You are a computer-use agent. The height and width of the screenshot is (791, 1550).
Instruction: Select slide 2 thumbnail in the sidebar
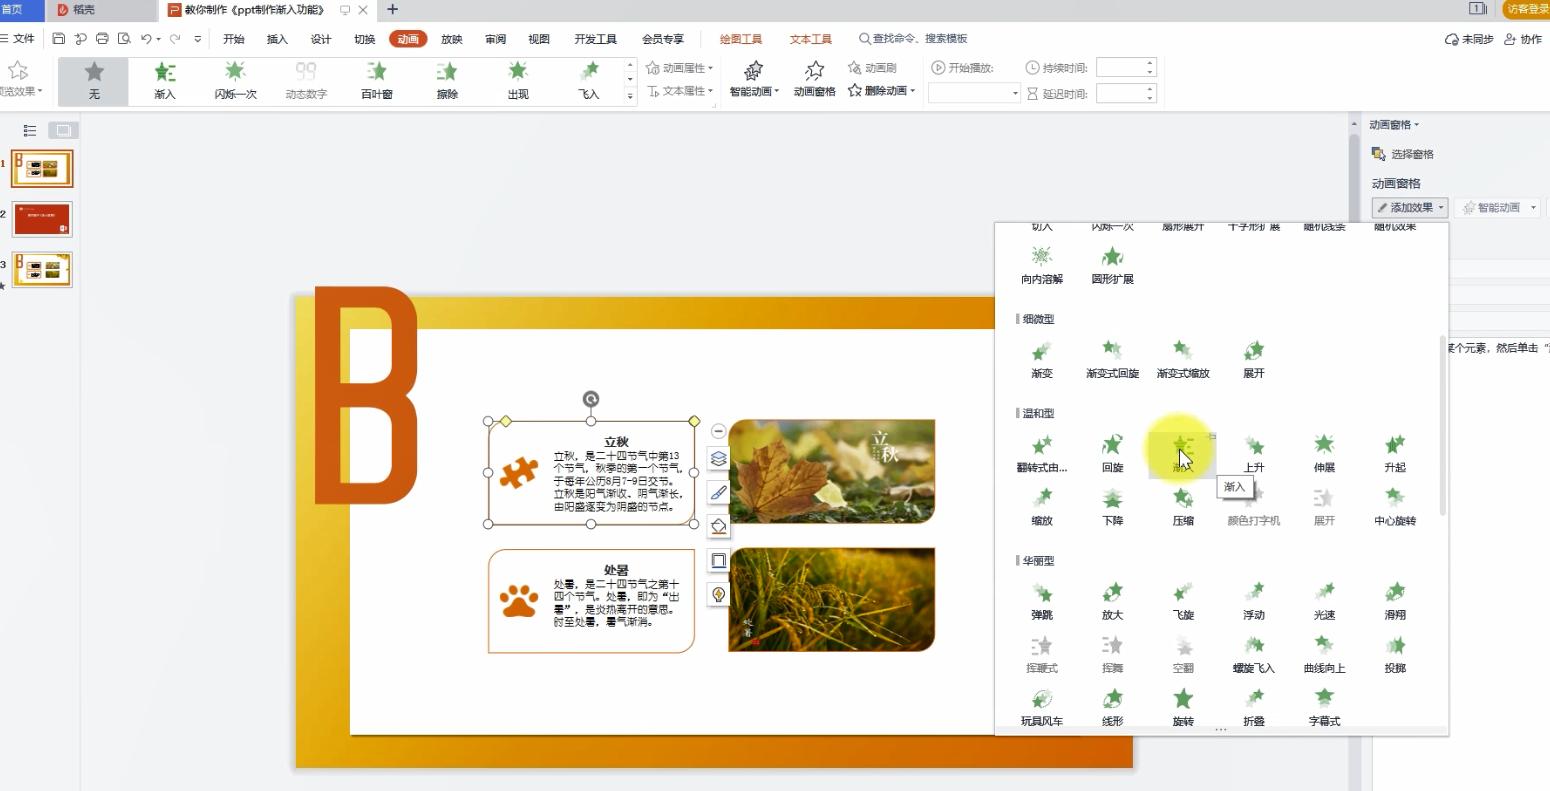pos(42,218)
